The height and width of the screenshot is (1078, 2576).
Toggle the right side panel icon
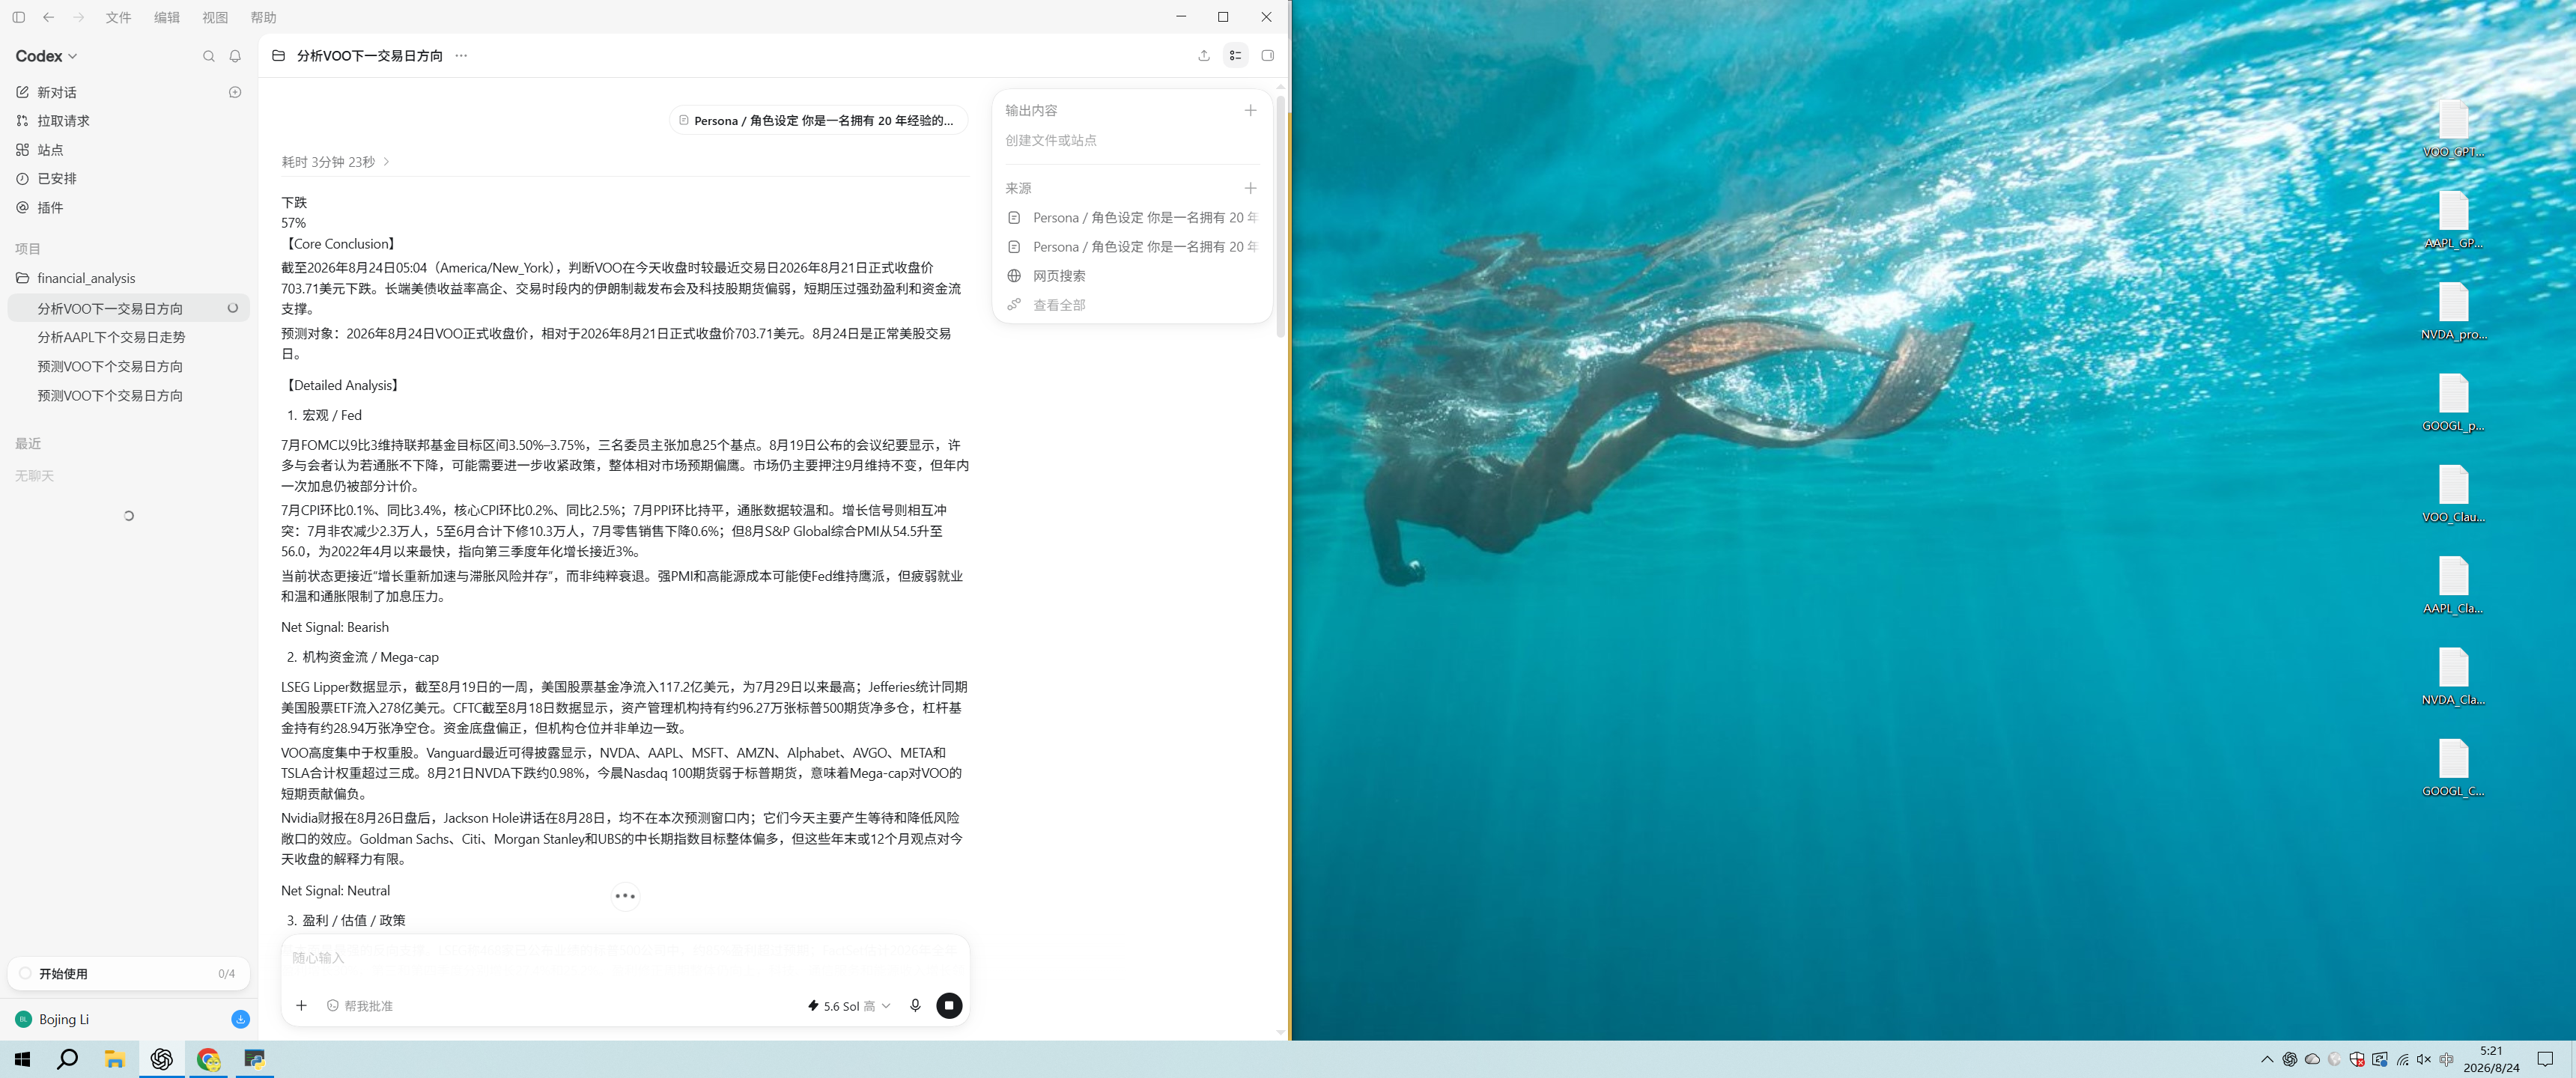(x=1267, y=56)
